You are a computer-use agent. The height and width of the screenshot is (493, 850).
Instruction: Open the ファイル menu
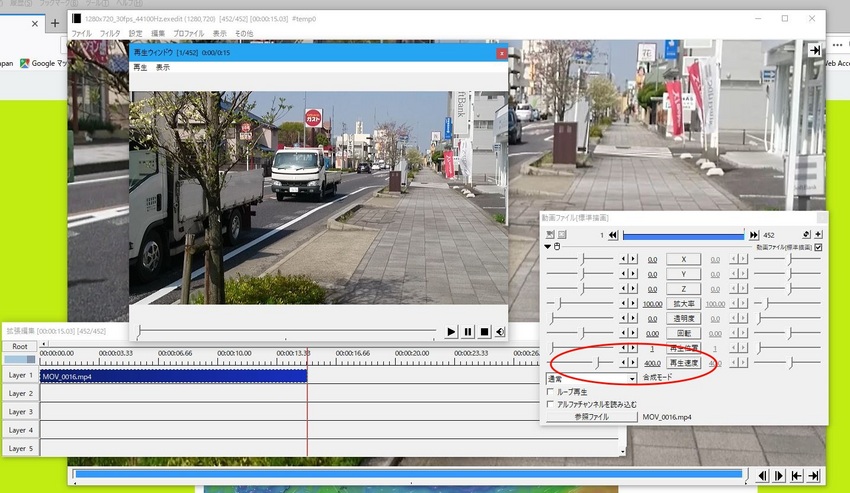81,34
